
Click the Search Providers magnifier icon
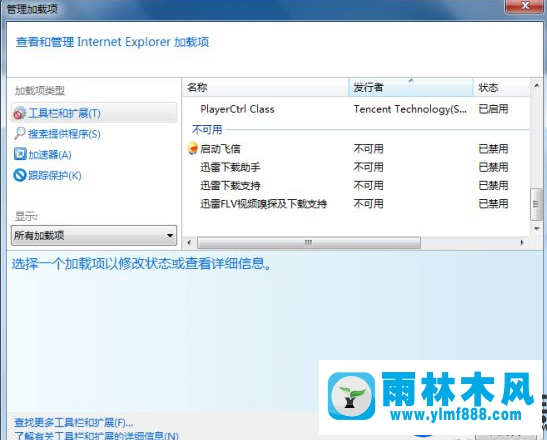[20, 133]
